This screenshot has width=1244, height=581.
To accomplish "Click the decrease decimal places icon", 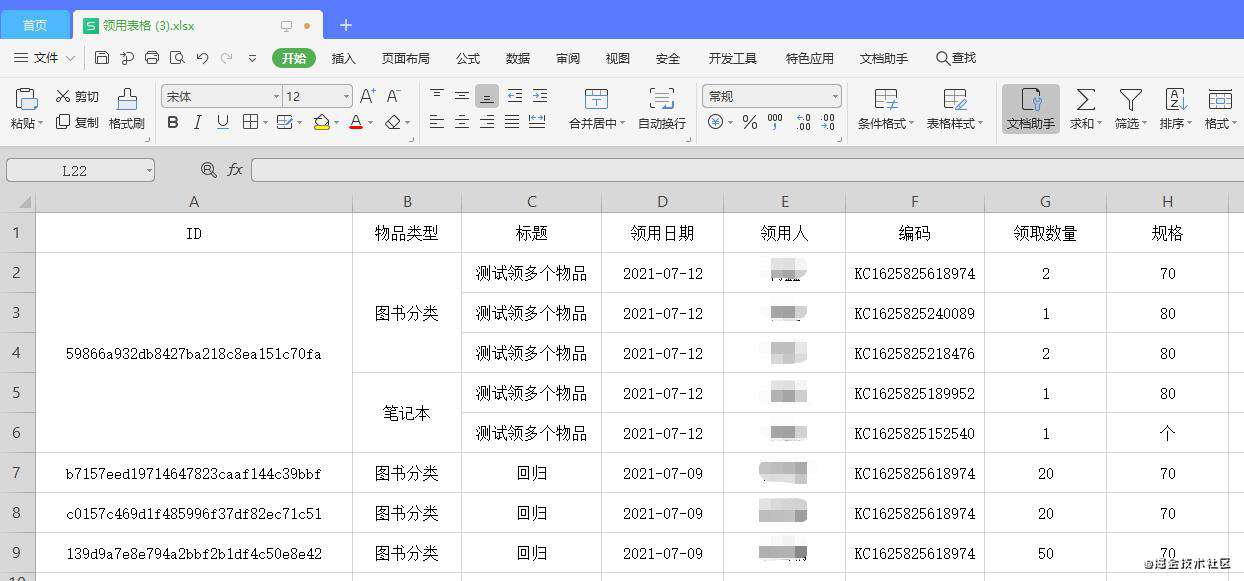I will (x=828, y=122).
